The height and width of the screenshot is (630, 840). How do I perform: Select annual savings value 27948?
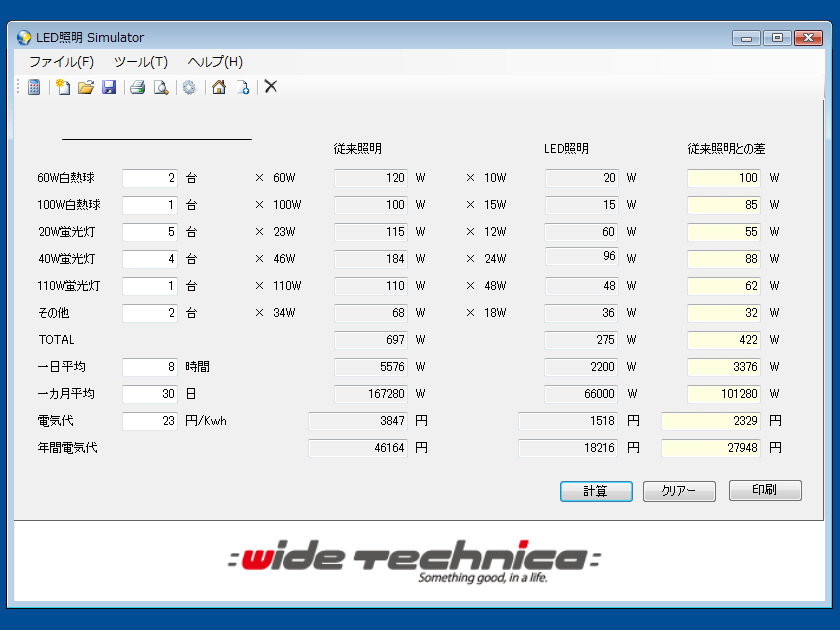[x=711, y=448]
